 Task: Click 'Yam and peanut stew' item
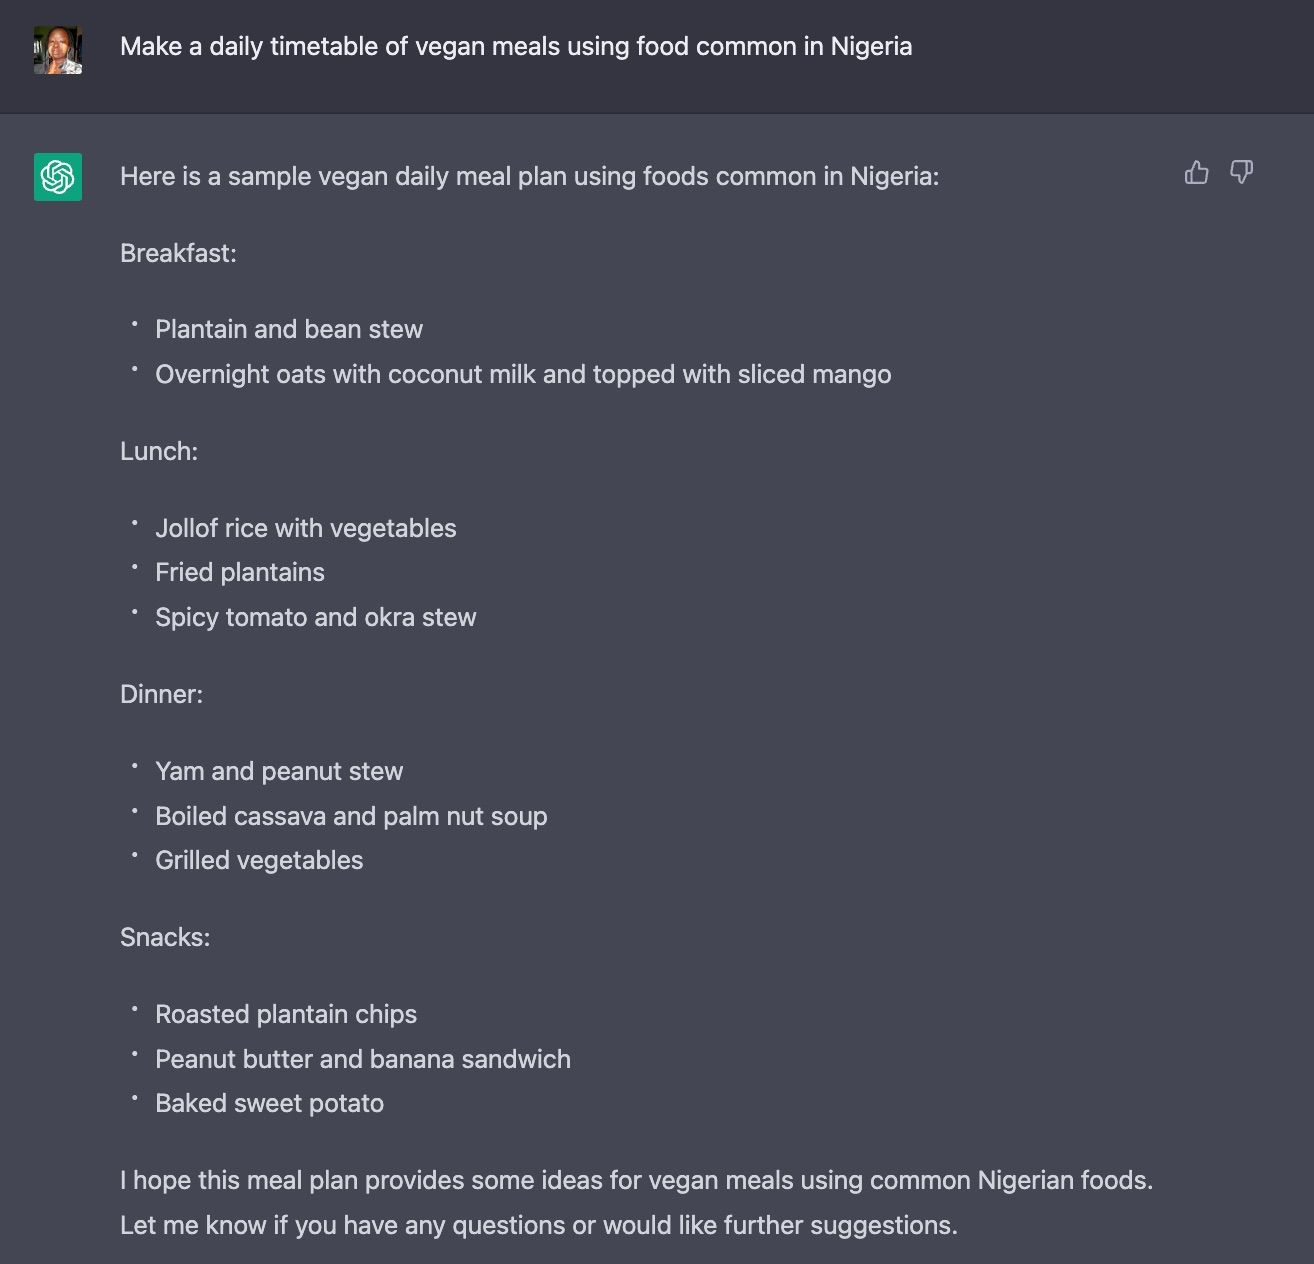coord(279,771)
